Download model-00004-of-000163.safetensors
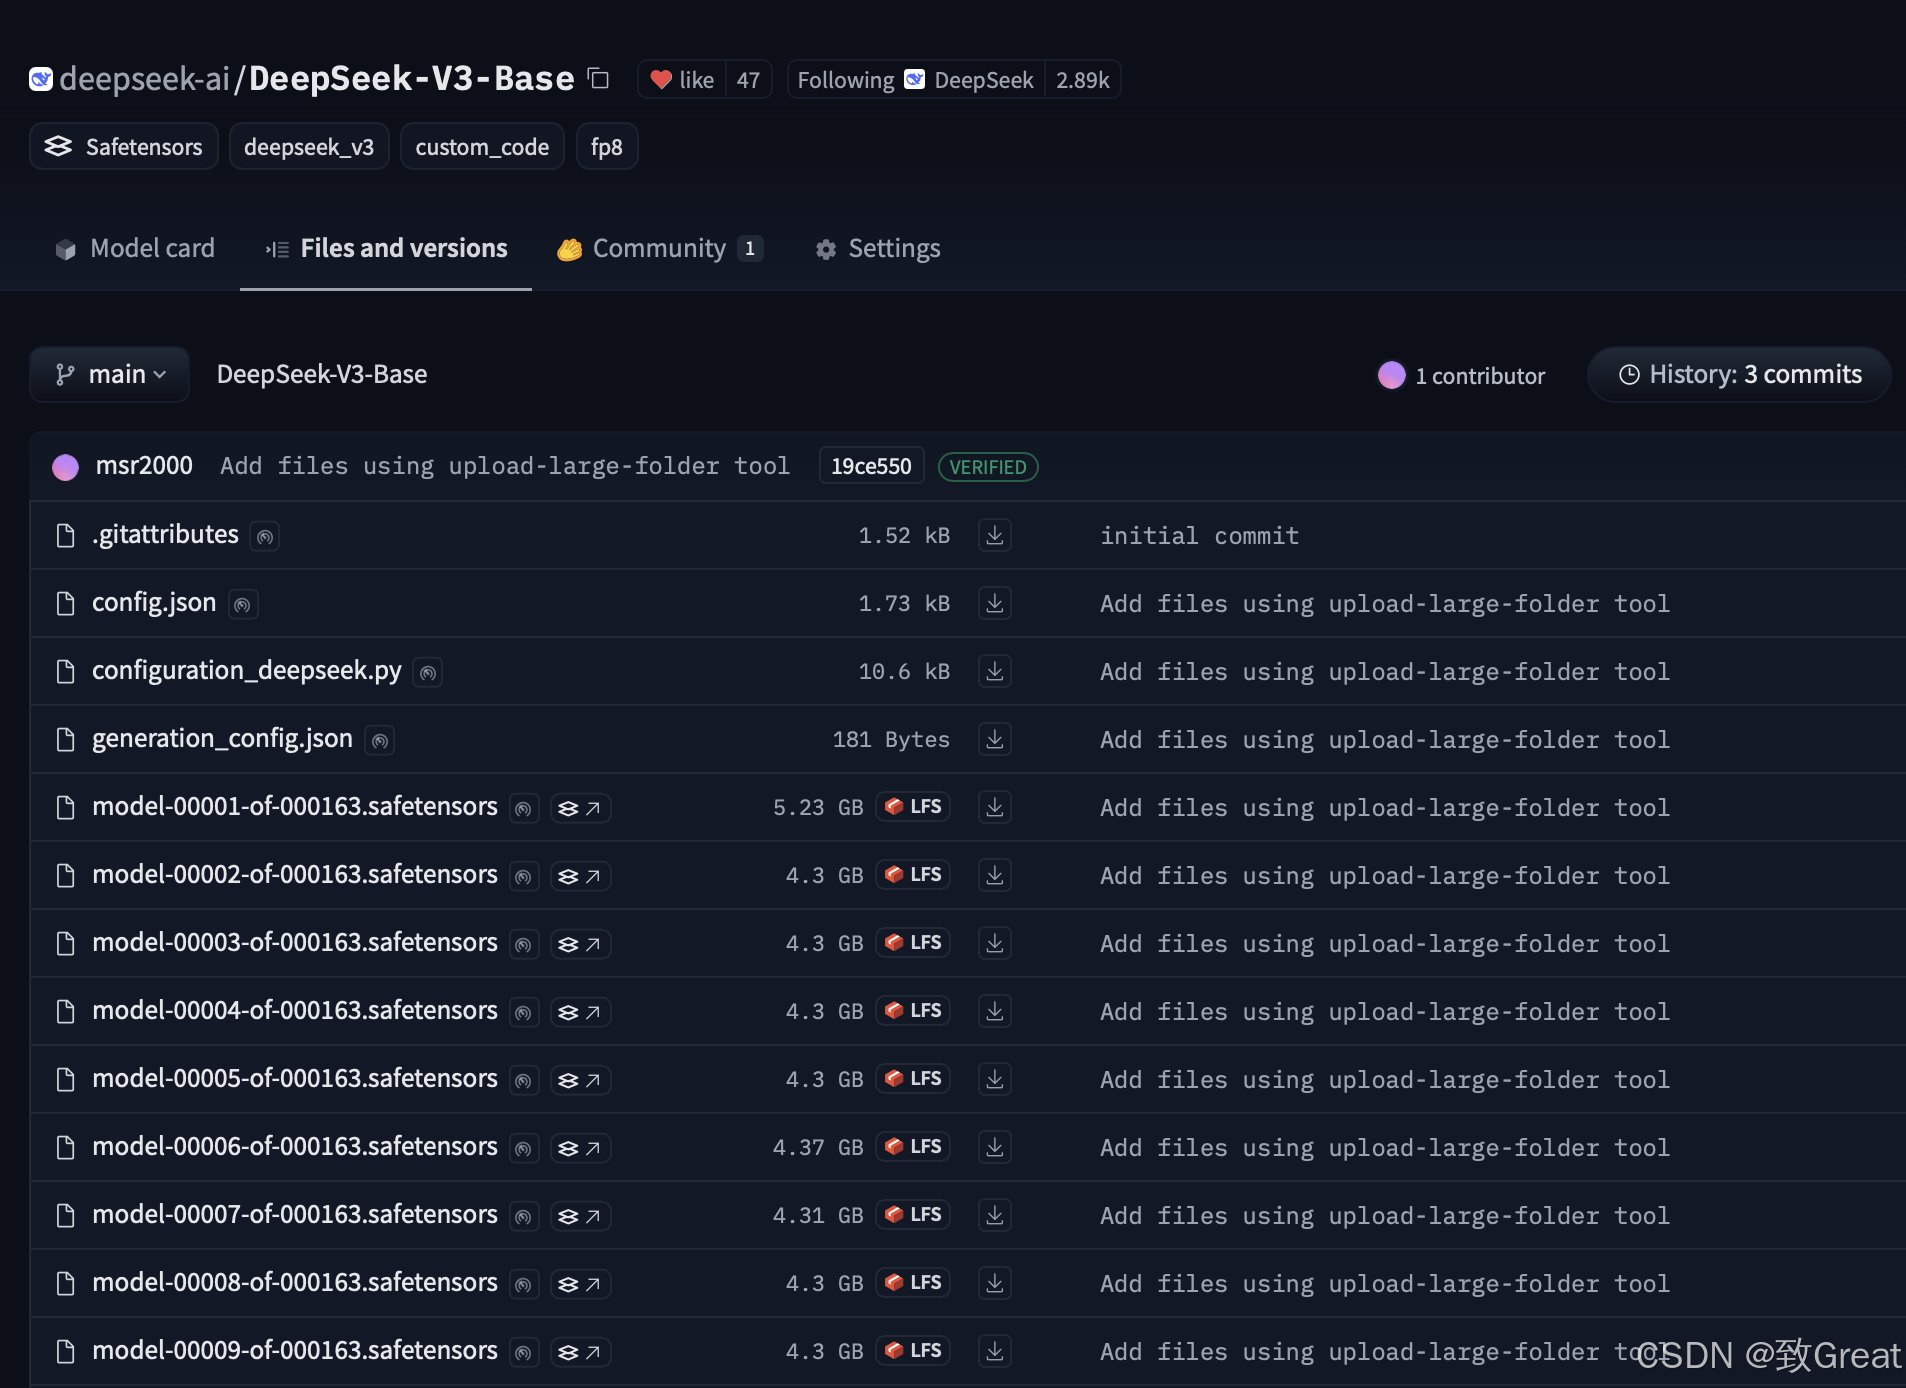The image size is (1906, 1388). click(x=995, y=1011)
